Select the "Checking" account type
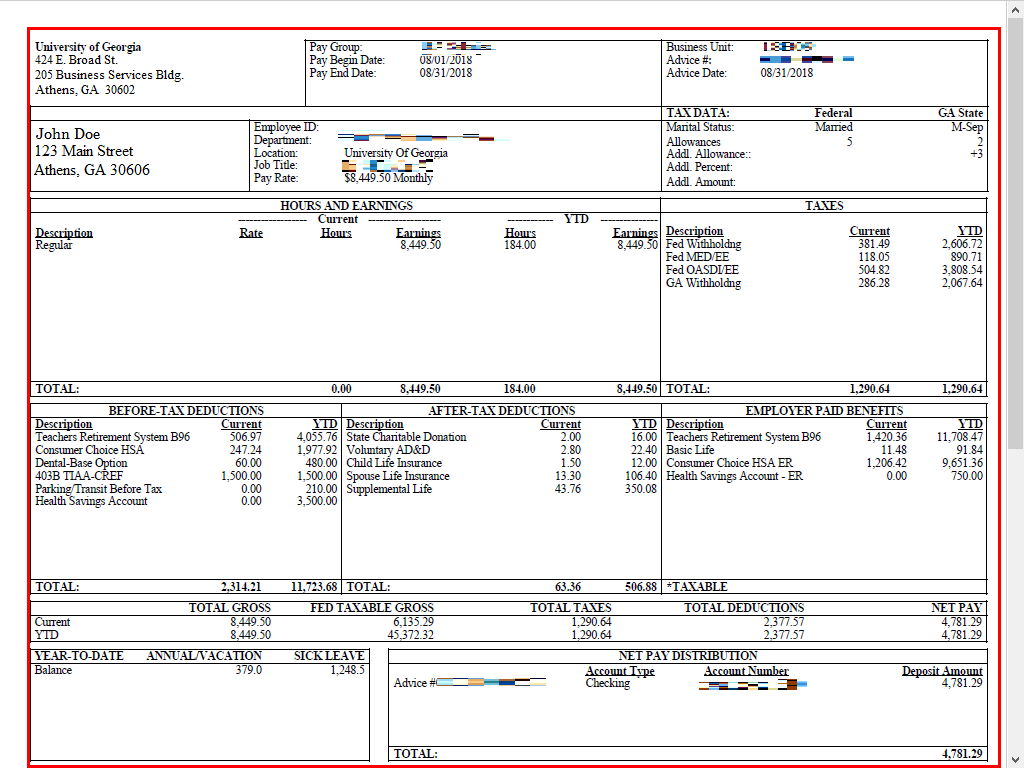The height and width of the screenshot is (768, 1024). 608,683
